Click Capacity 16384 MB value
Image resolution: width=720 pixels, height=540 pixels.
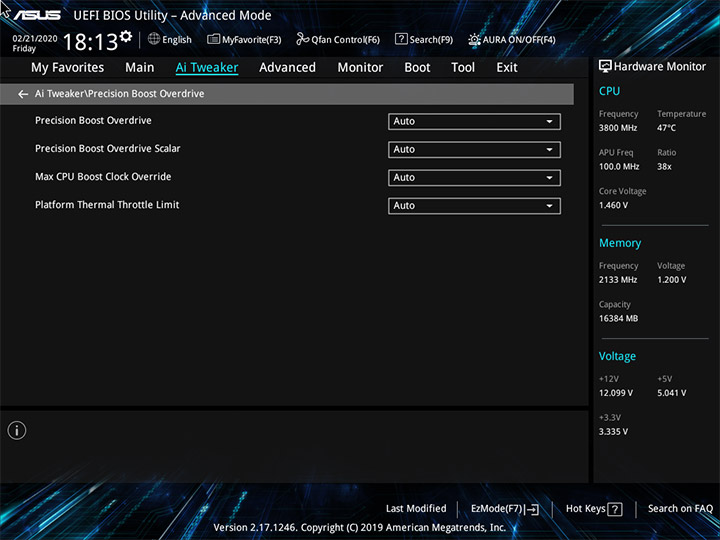tap(618, 318)
